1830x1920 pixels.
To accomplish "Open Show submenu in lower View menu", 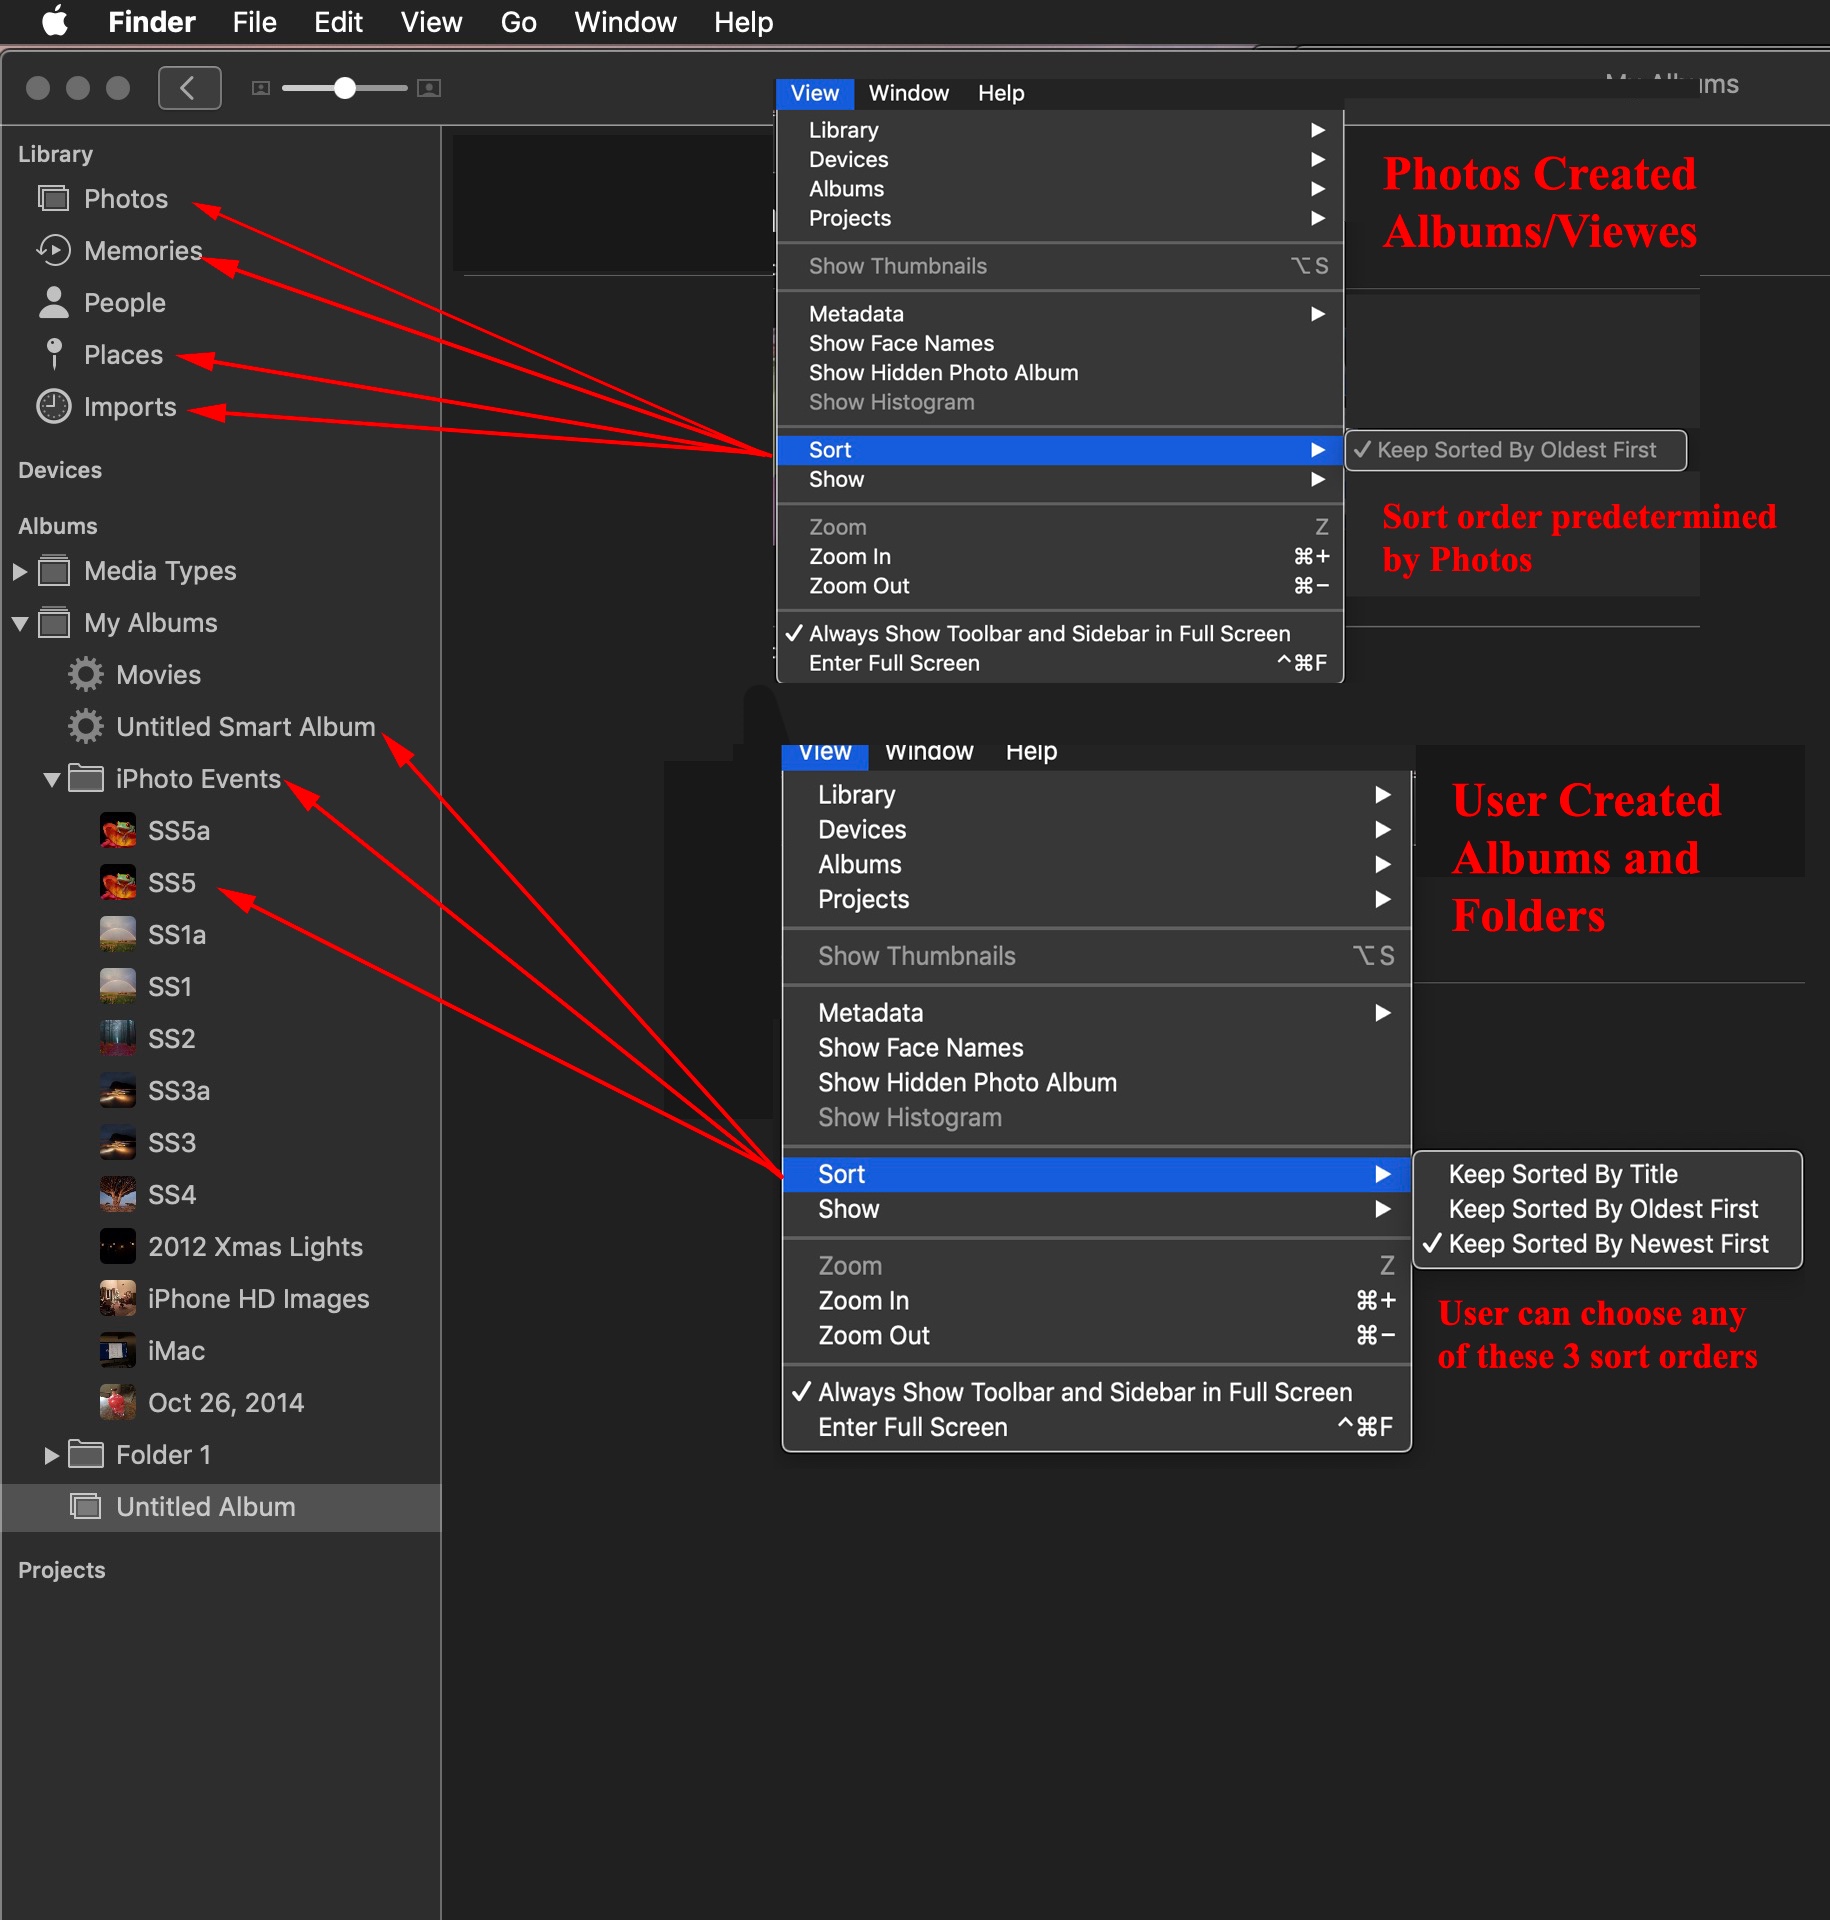I will pyautogui.click(x=1097, y=1209).
